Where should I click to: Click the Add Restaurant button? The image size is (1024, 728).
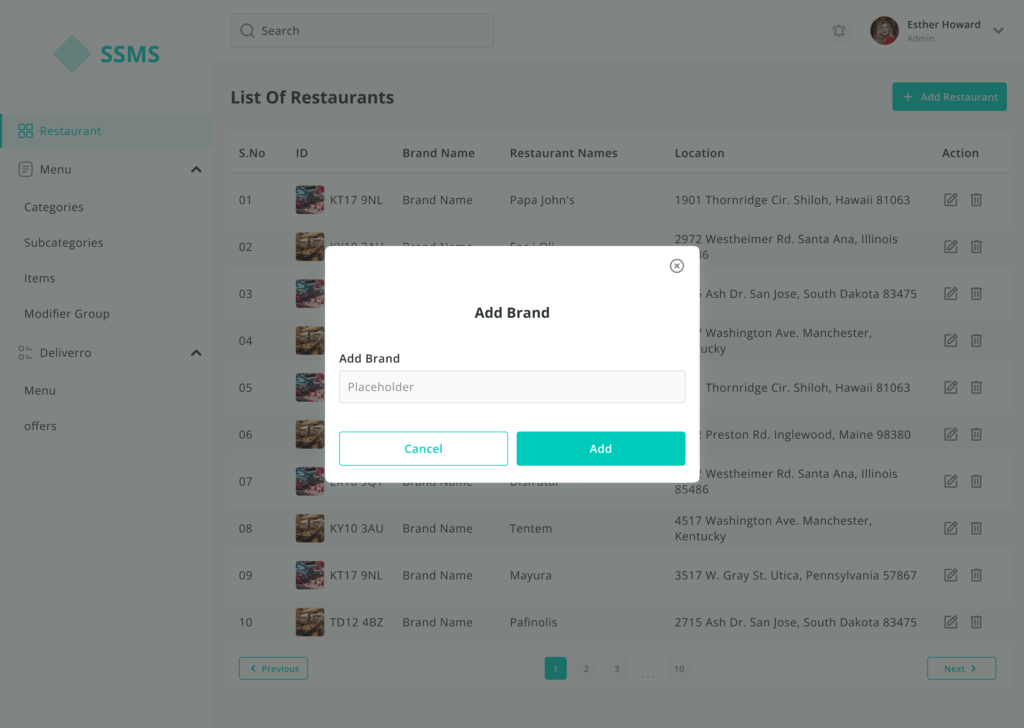pos(950,97)
